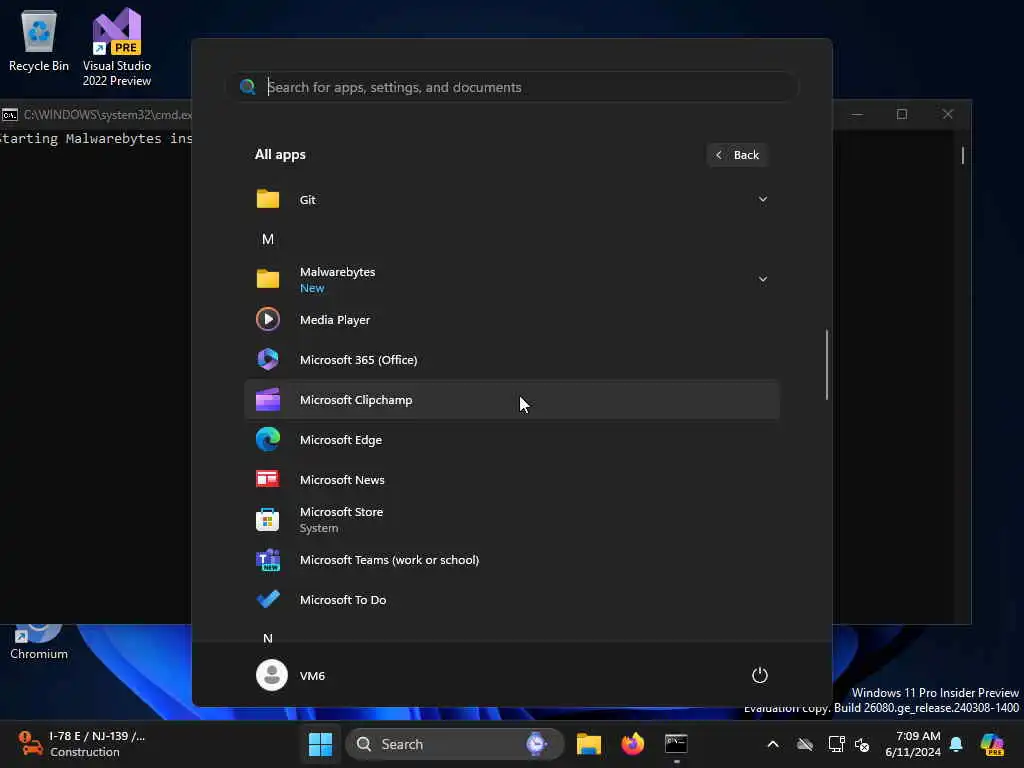The height and width of the screenshot is (768, 1024).
Task: Show hidden system tray icons
Action: 773,744
